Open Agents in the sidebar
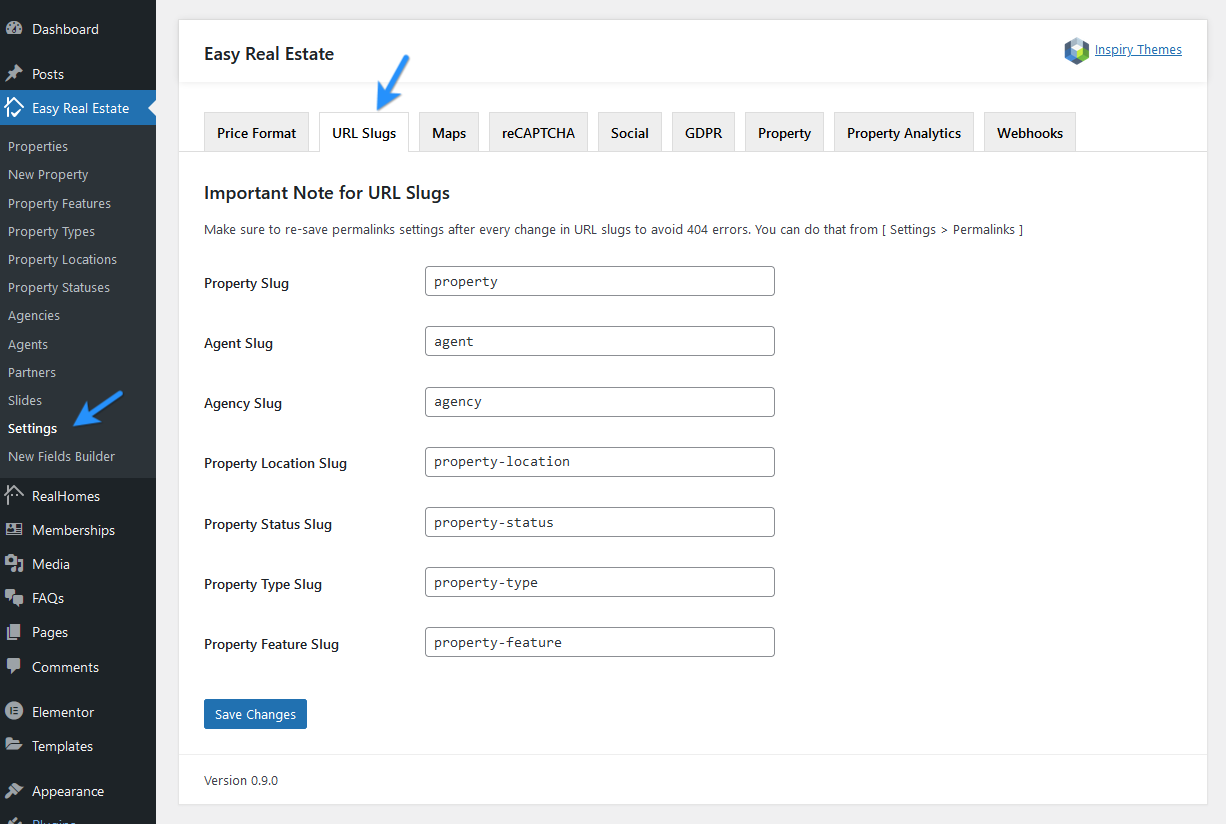Viewport: 1226px width, 824px height. click(x=28, y=344)
